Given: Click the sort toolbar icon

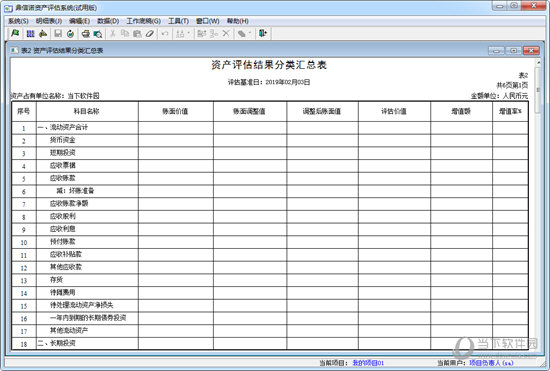Looking at the screenshot, I should (x=180, y=34).
